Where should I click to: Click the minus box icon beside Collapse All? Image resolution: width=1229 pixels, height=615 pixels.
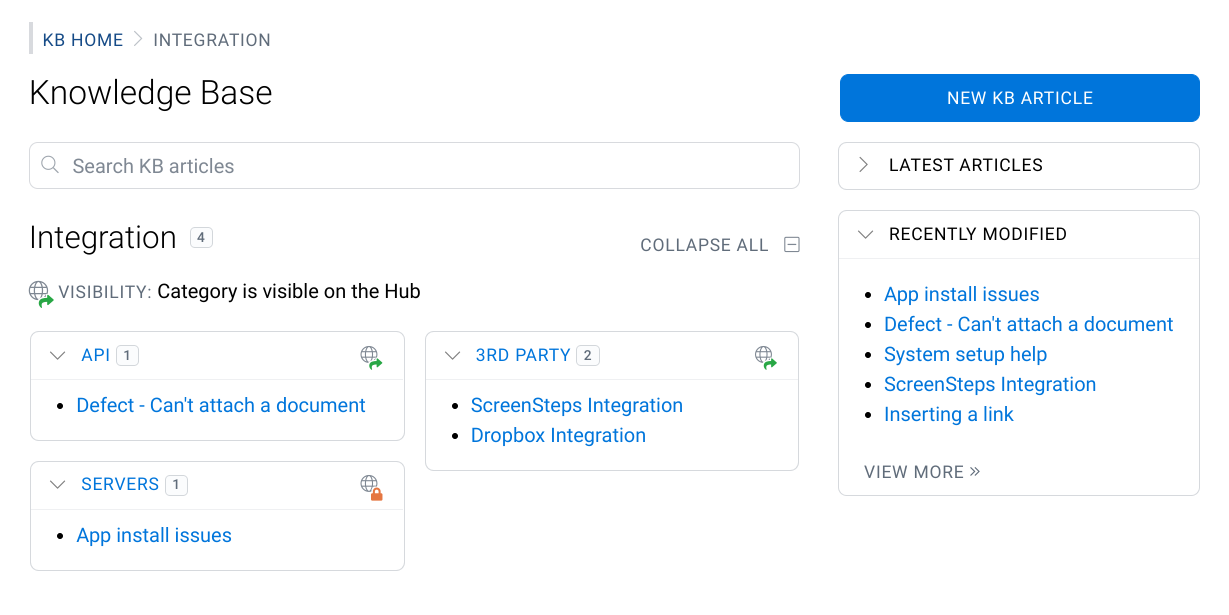[792, 244]
